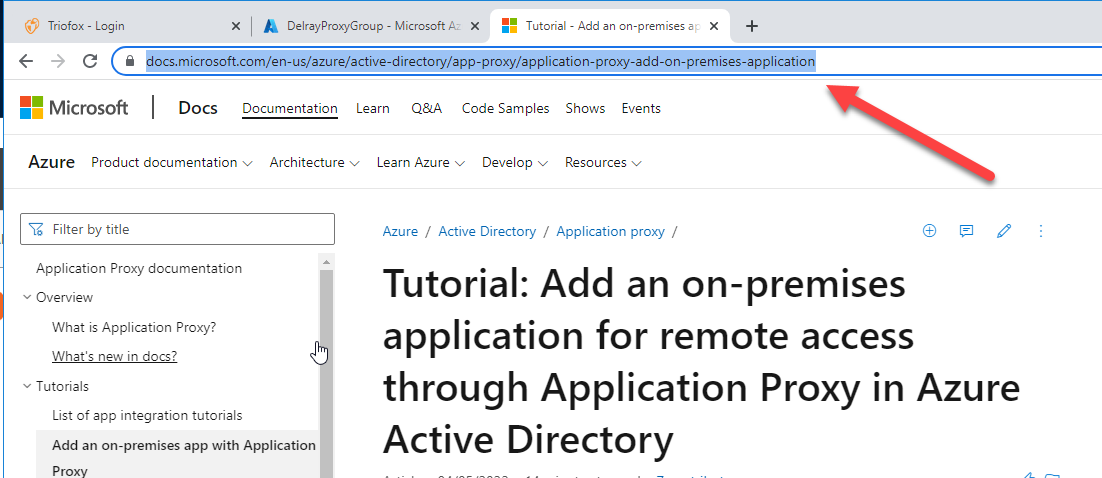
Task: Click the Add to collection plus-circle icon
Action: click(x=929, y=231)
